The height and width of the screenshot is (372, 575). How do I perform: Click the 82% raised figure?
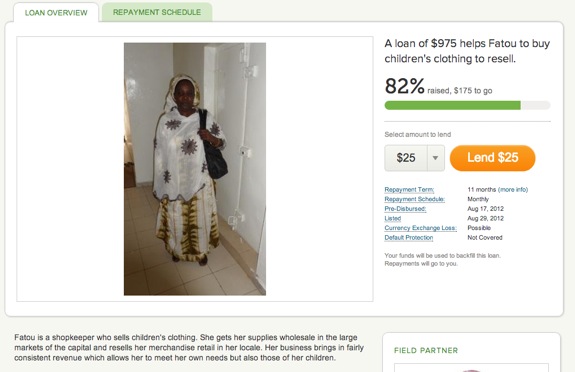(404, 86)
